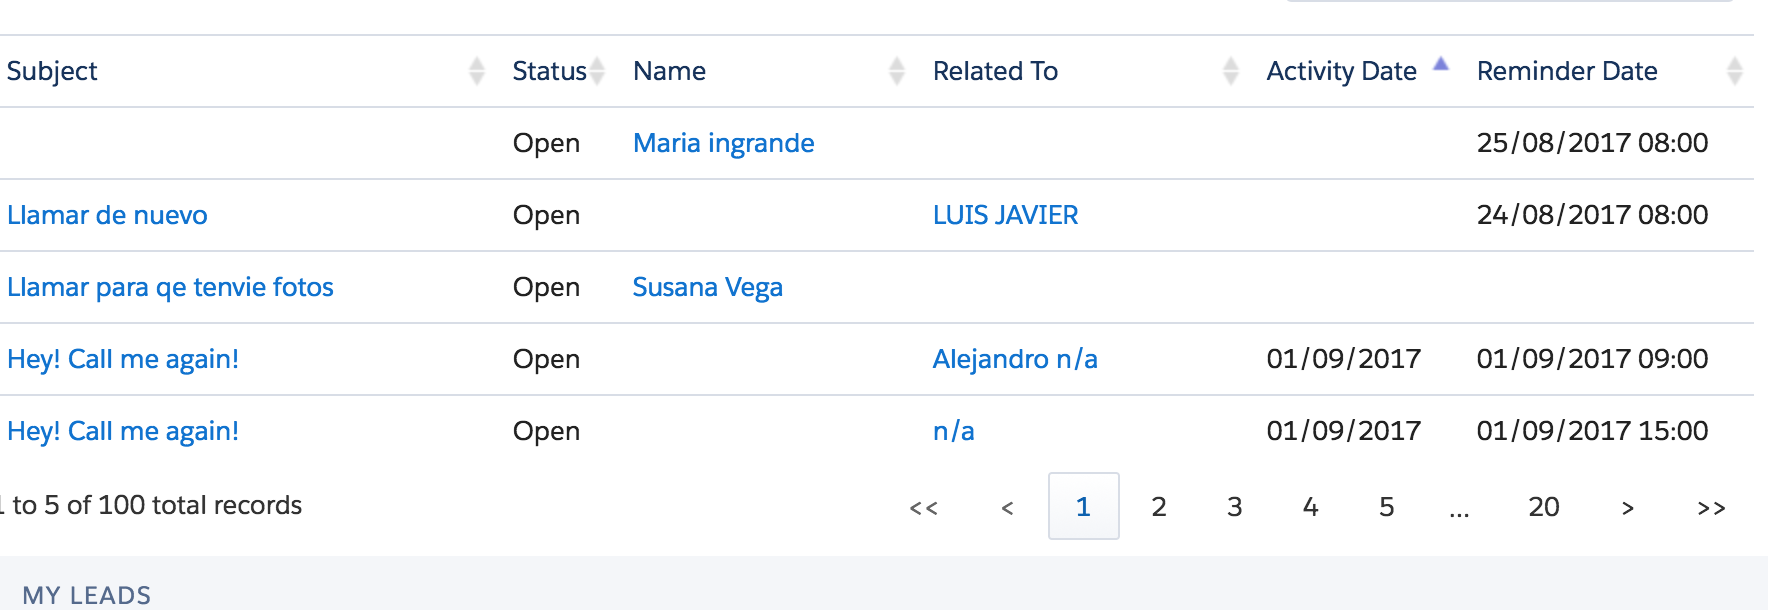Screen dimensions: 1768x610
Task: Click the Activity Date column header
Action: point(1341,71)
